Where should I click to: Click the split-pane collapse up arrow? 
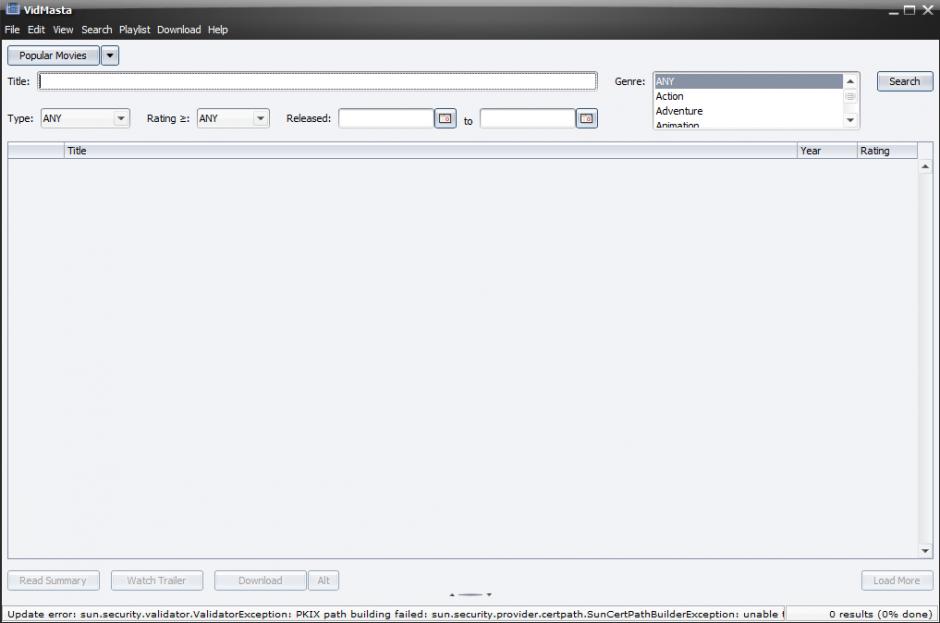click(452, 595)
